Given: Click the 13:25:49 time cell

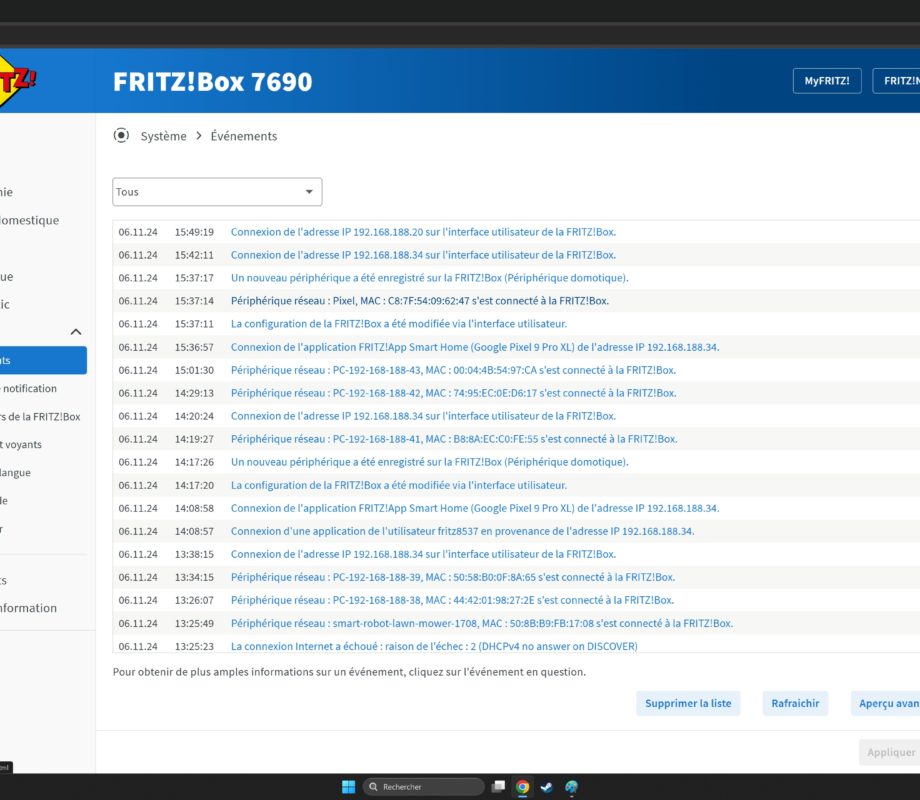Looking at the screenshot, I should [194, 623].
